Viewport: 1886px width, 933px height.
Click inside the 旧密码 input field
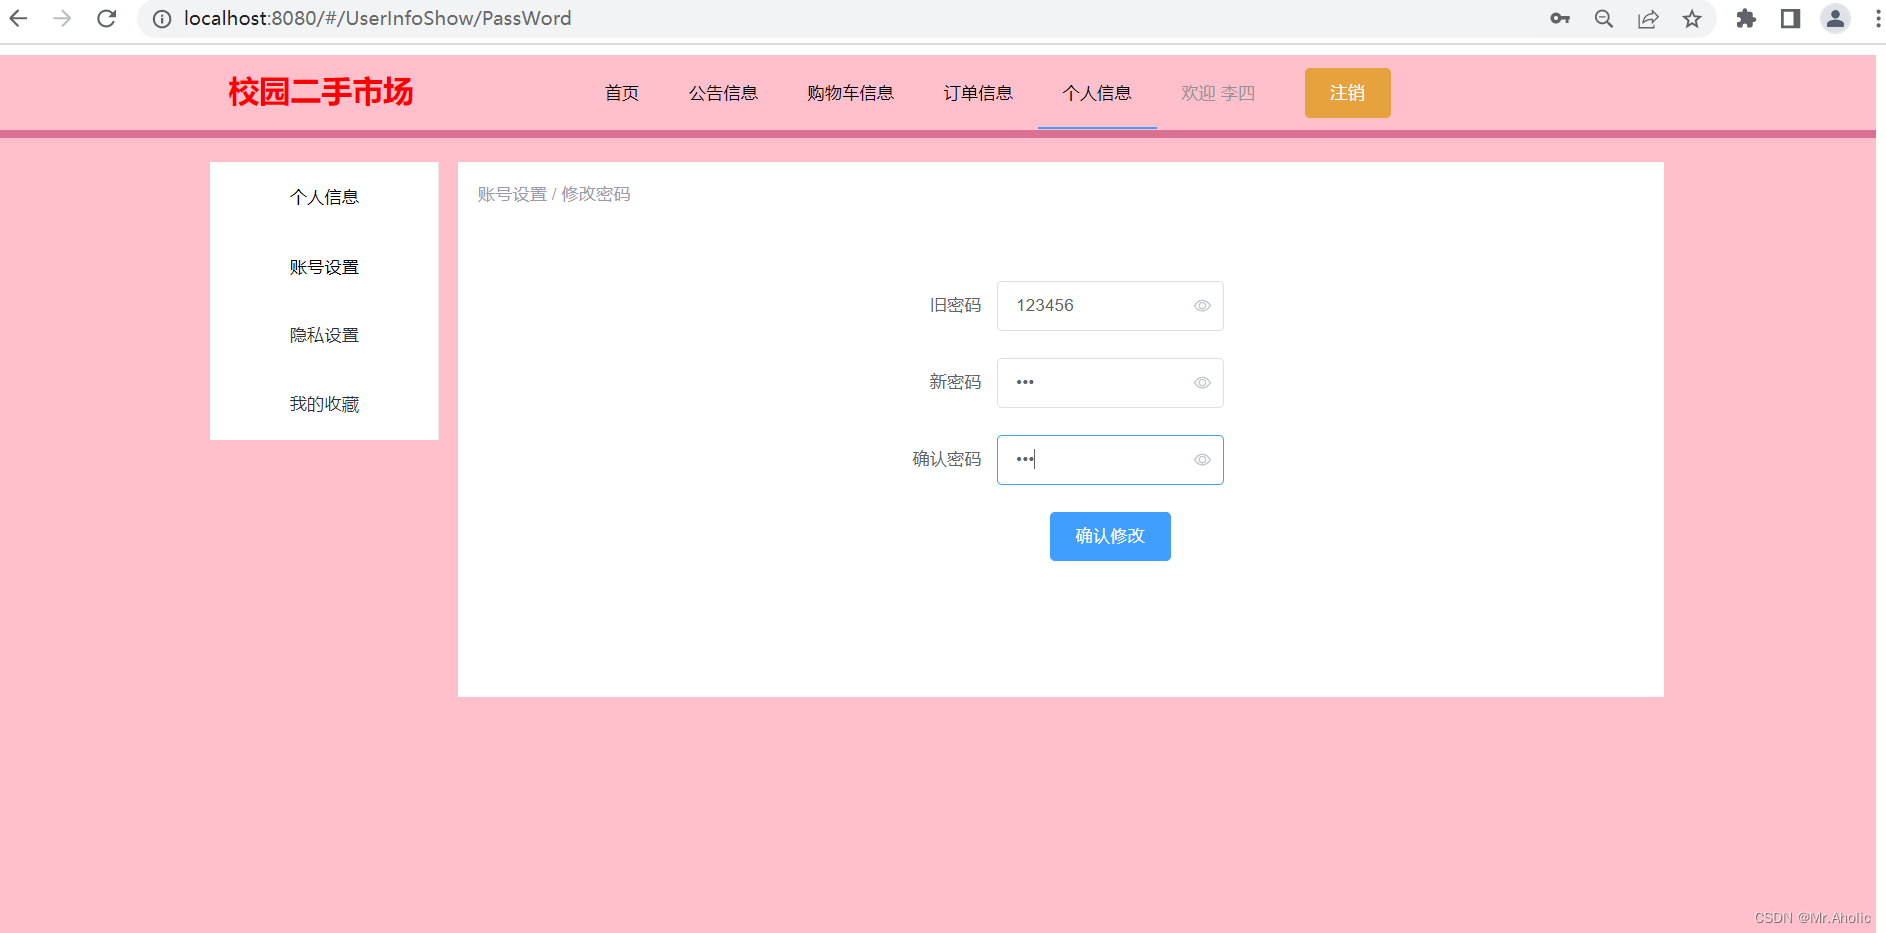pos(1090,305)
